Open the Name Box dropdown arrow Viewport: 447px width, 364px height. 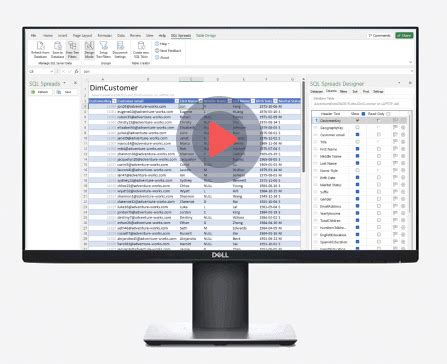coord(52,71)
